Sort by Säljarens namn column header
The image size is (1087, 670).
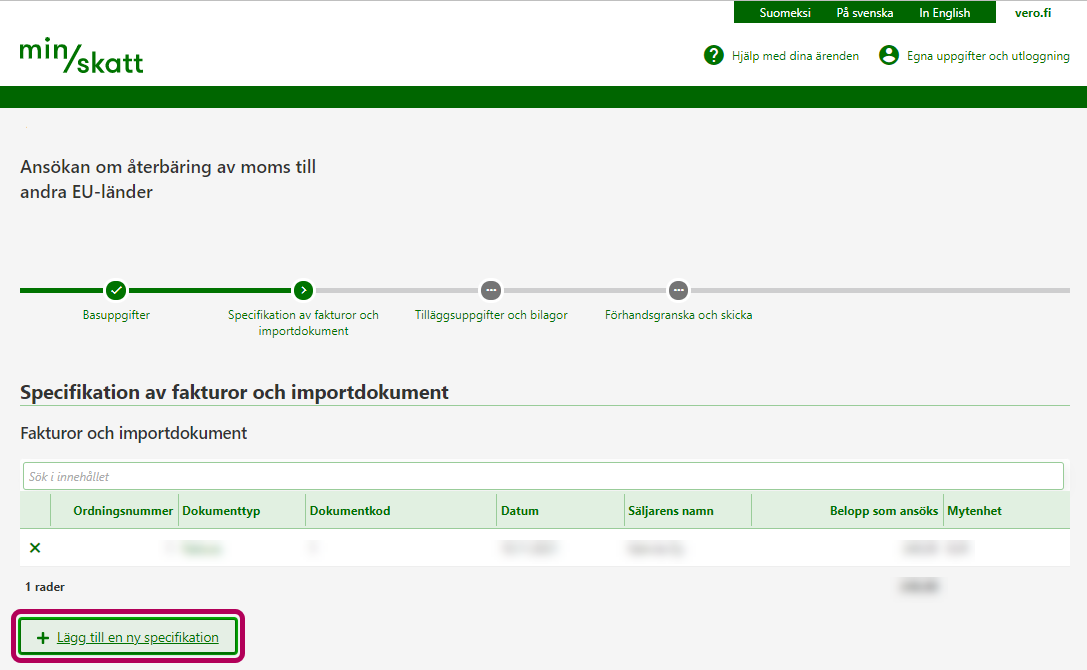pyautogui.click(x=671, y=511)
